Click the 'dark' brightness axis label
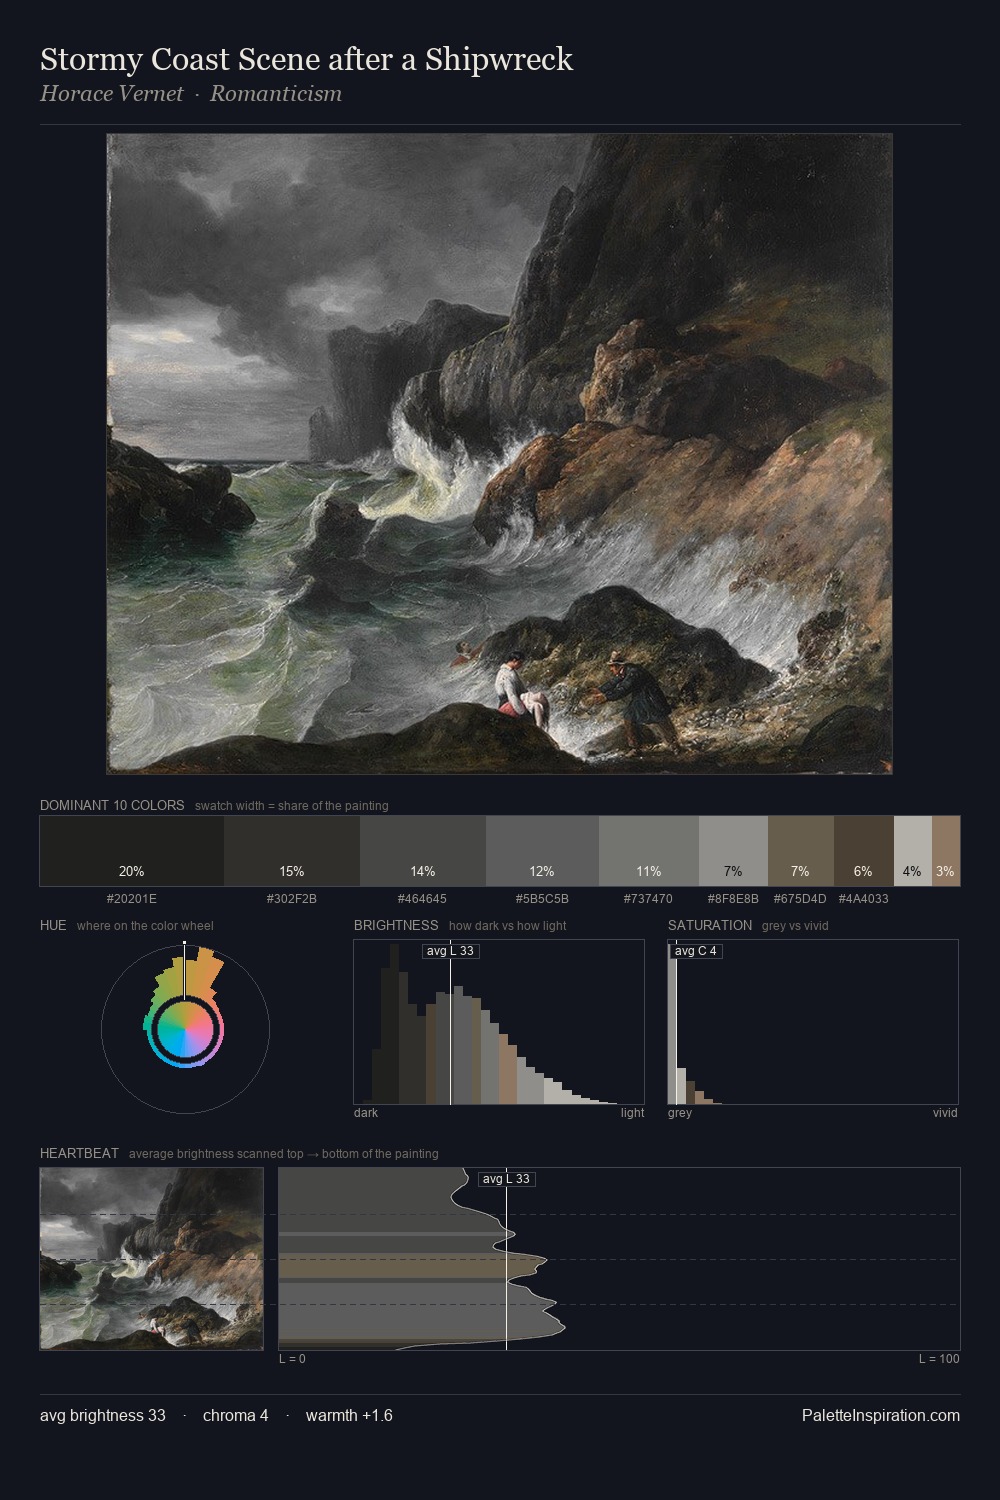This screenshot has height=1500, width=1000. (x=366, y=1113)
